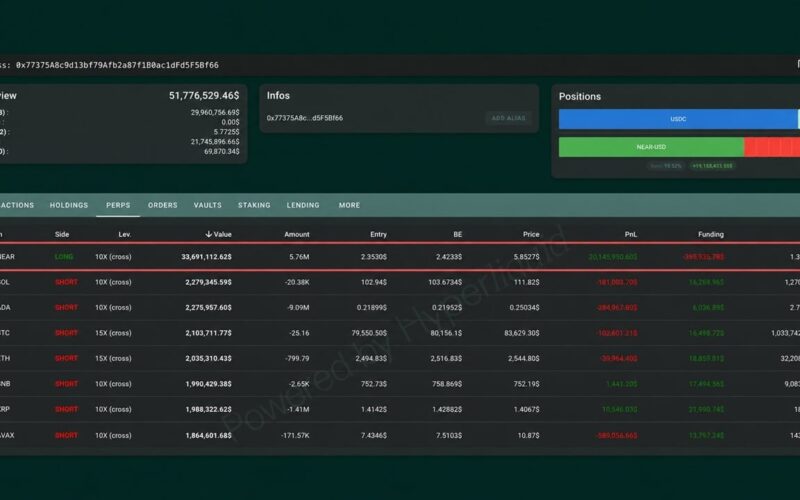Click the red short positions segment

[772, 147]
